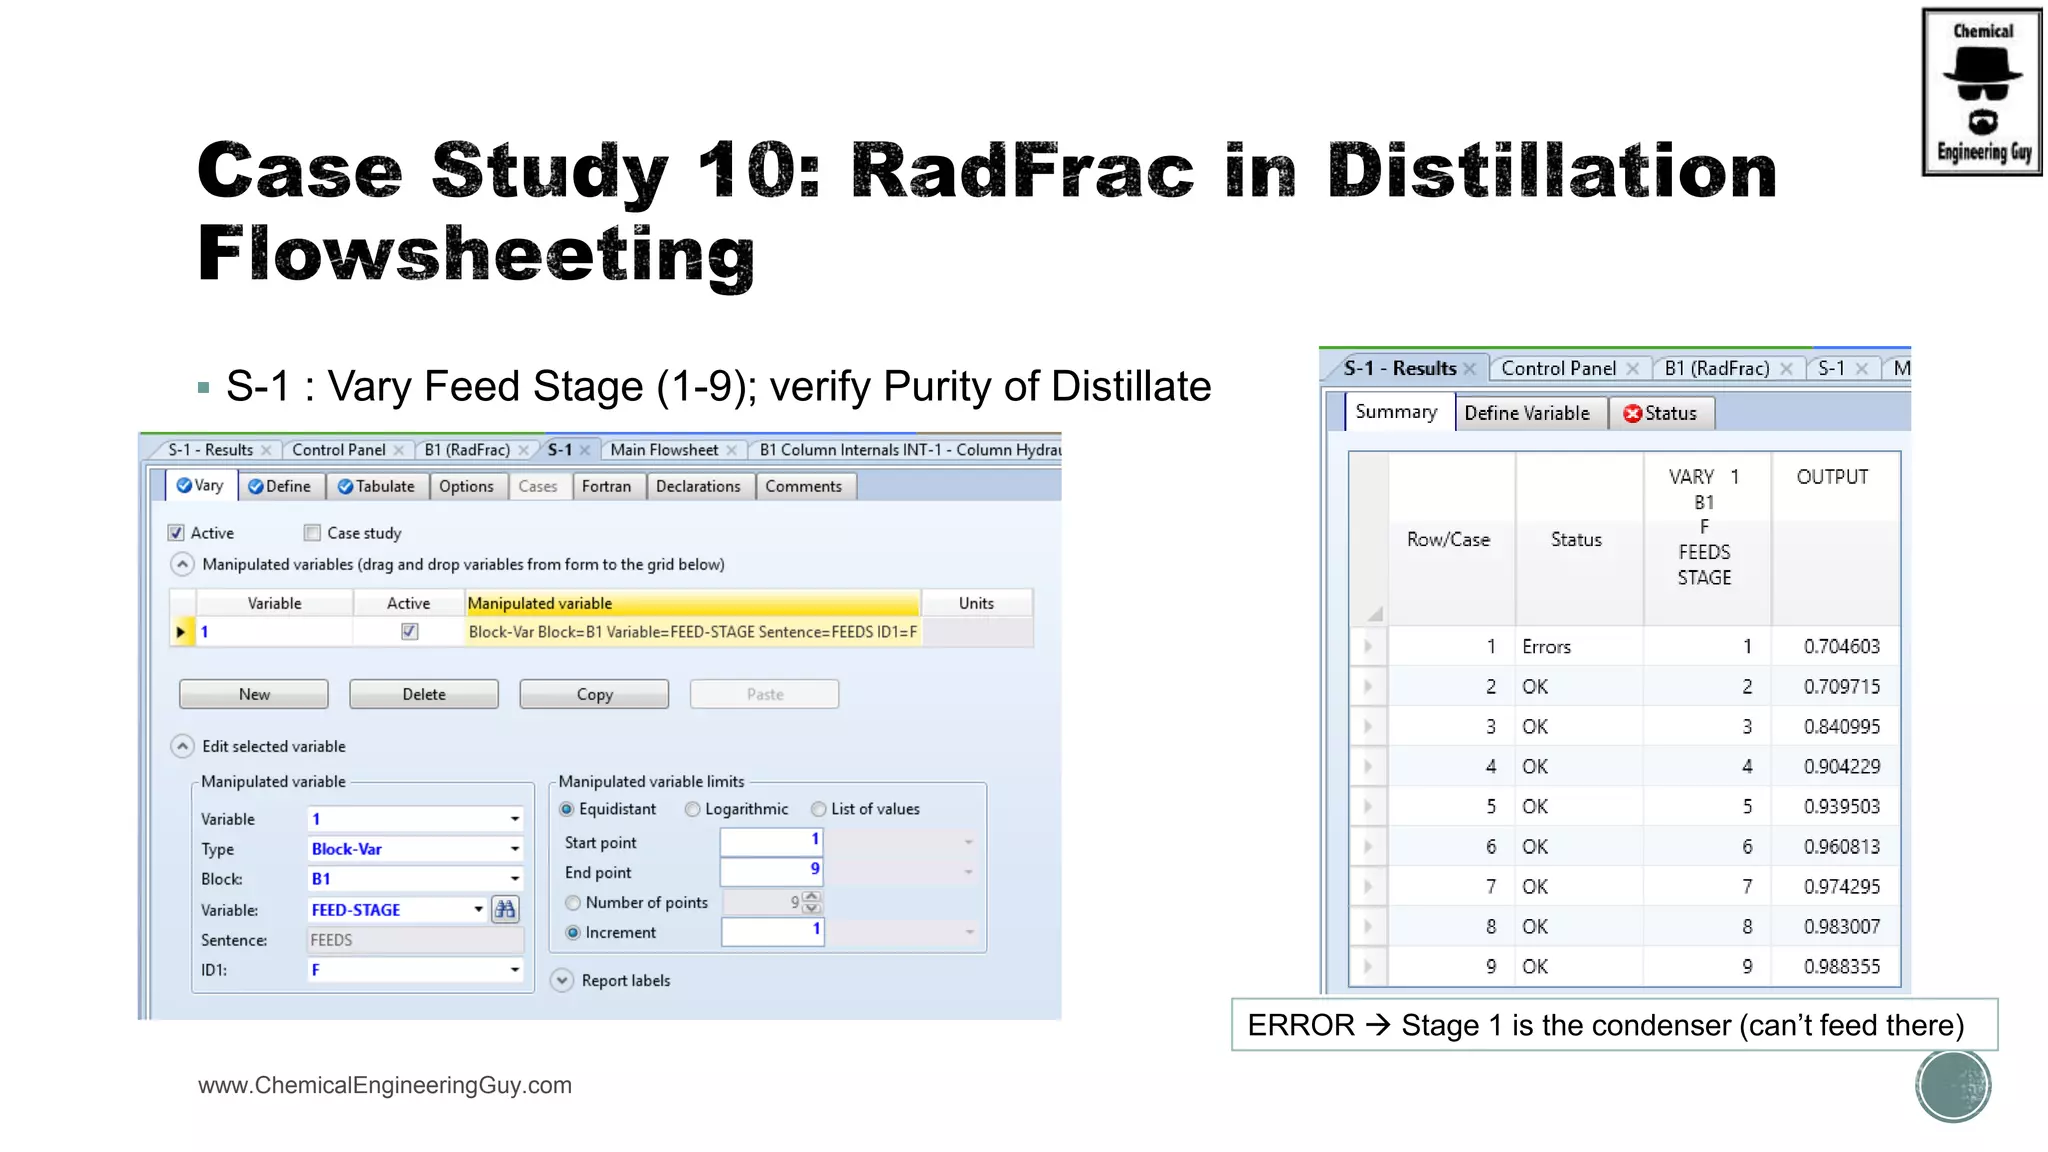The image size is (2048, 1152).
Task: Click the row selector arrow for variable 1
Action: 182,632
